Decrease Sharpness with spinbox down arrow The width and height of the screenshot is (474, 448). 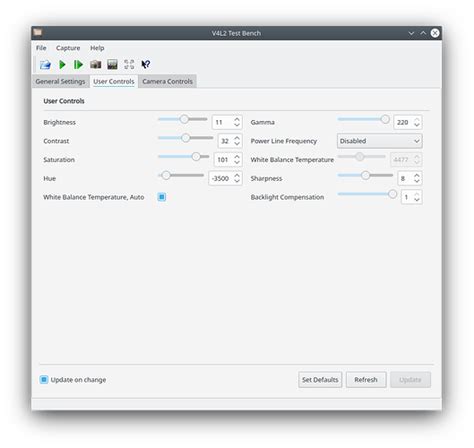click(417, 181)
